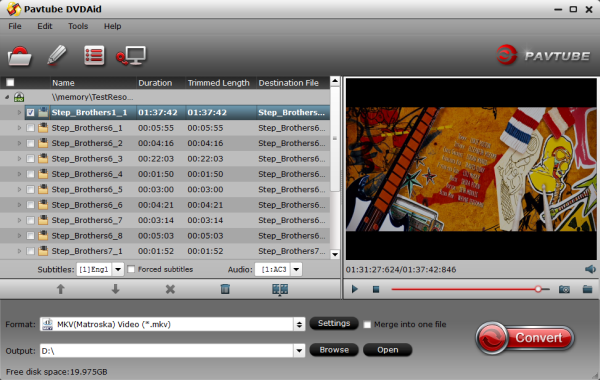The height and width of the screenshot is (380, 600).
Task: Click the trash can clear icon
Action: [225, 289]
